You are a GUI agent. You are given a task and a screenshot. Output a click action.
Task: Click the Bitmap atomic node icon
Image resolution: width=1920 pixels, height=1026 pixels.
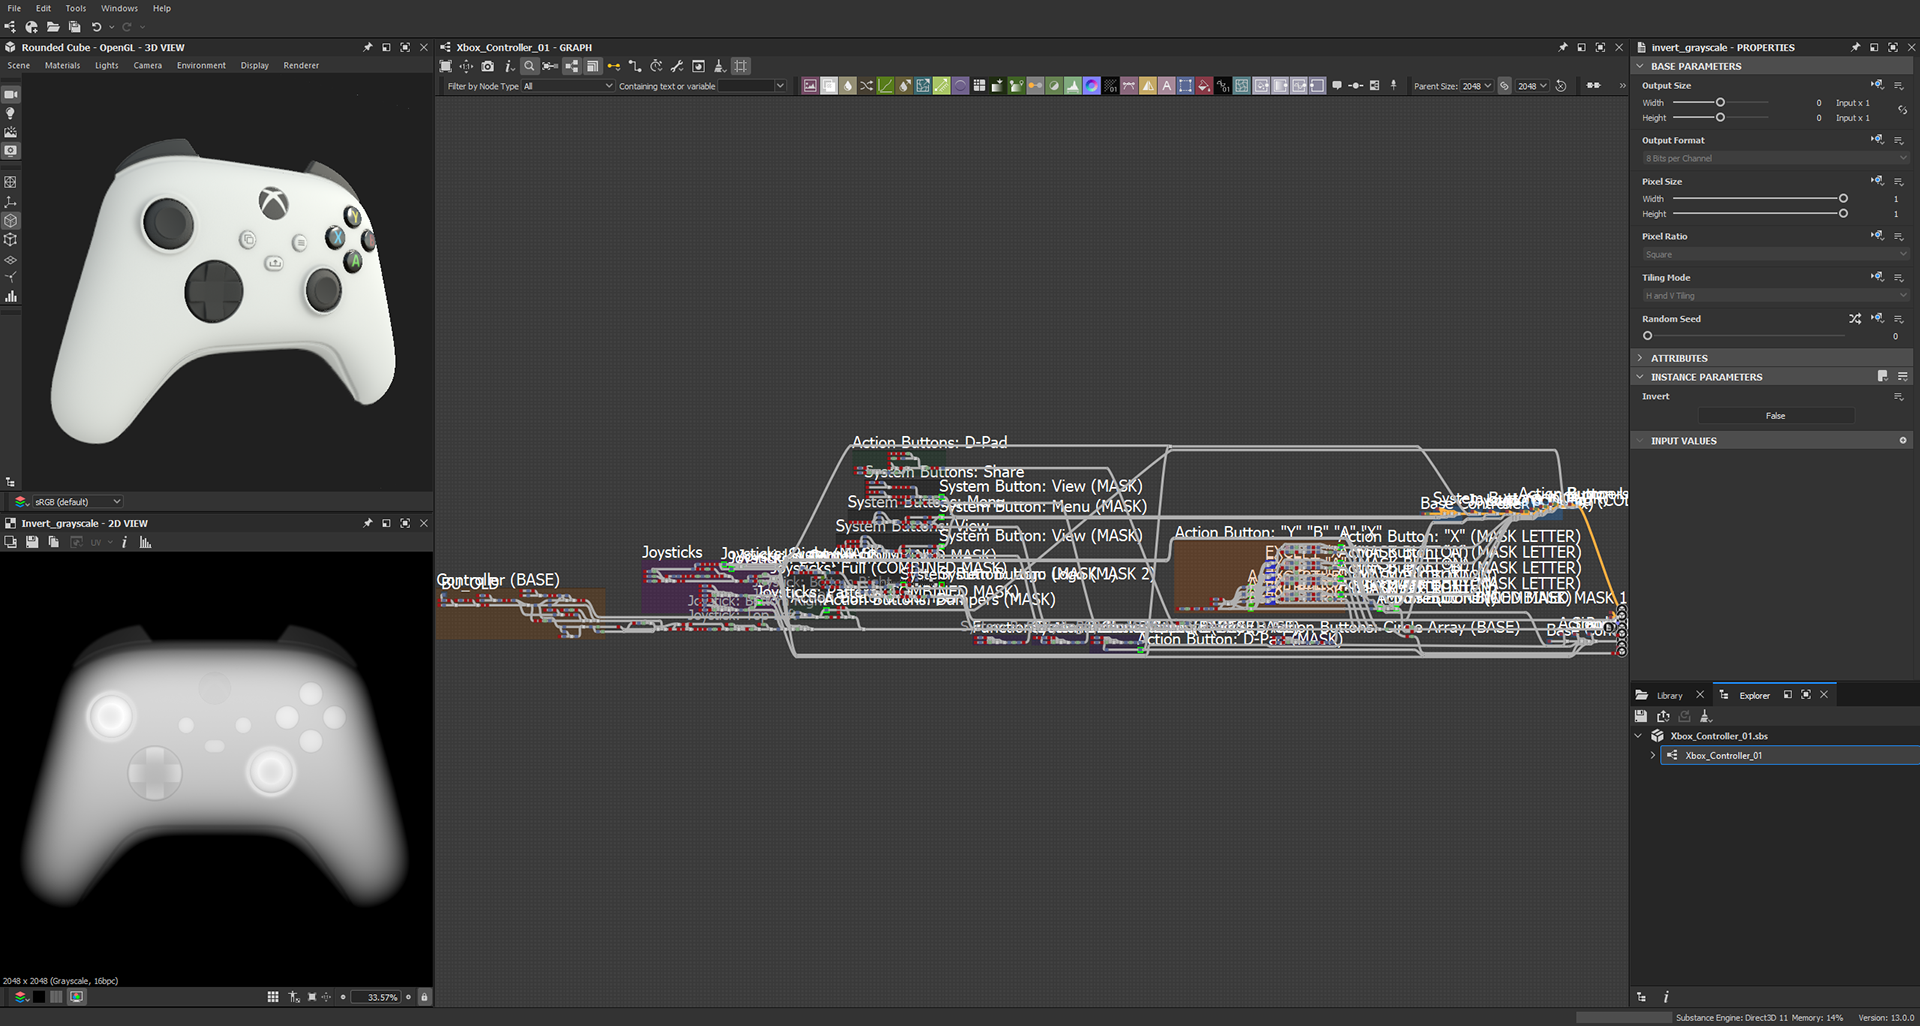(x=810, y=86)
